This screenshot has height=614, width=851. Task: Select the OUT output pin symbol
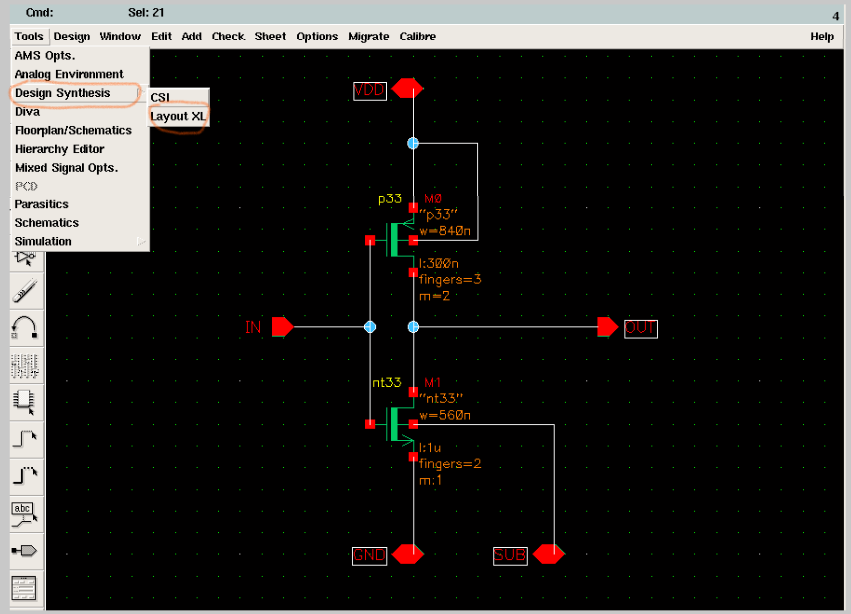pyautogui.click(x=608, y=327)
